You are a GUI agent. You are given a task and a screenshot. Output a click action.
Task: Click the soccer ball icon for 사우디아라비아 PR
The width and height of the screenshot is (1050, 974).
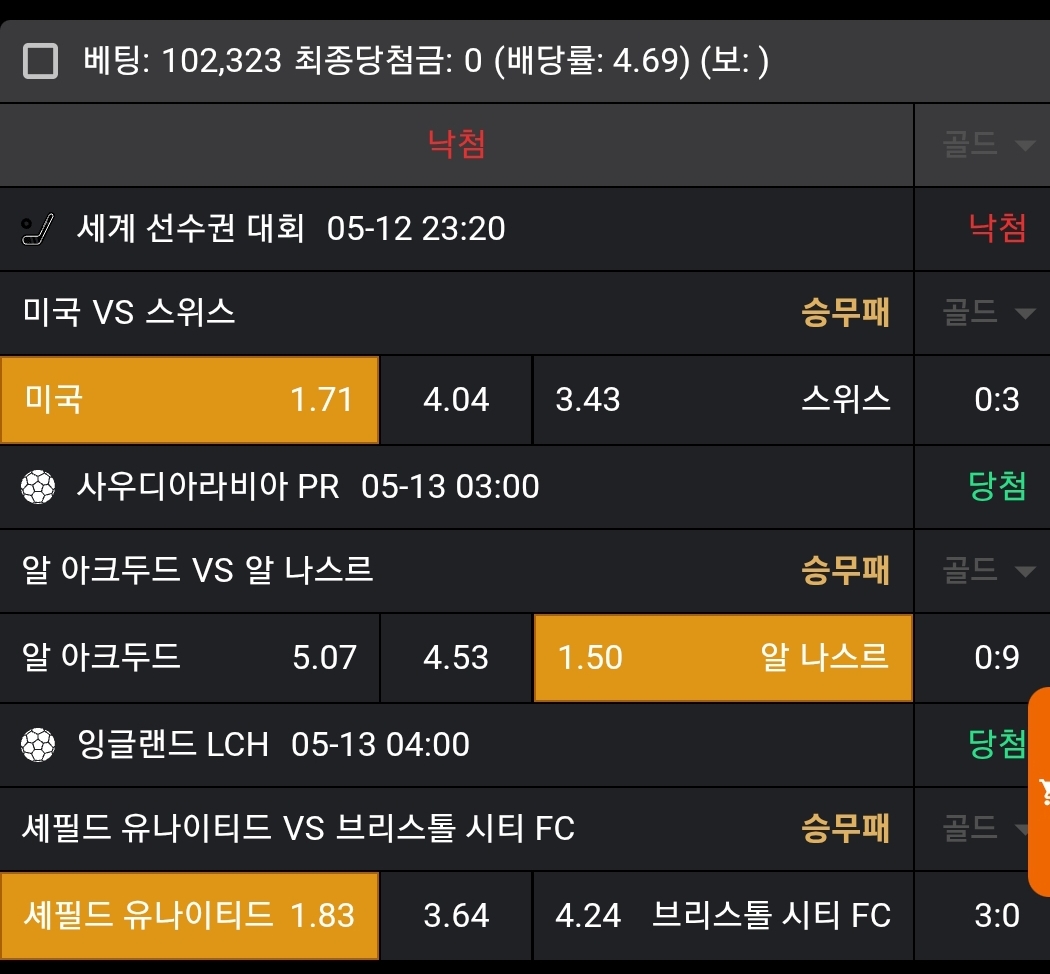pos(38,487)
